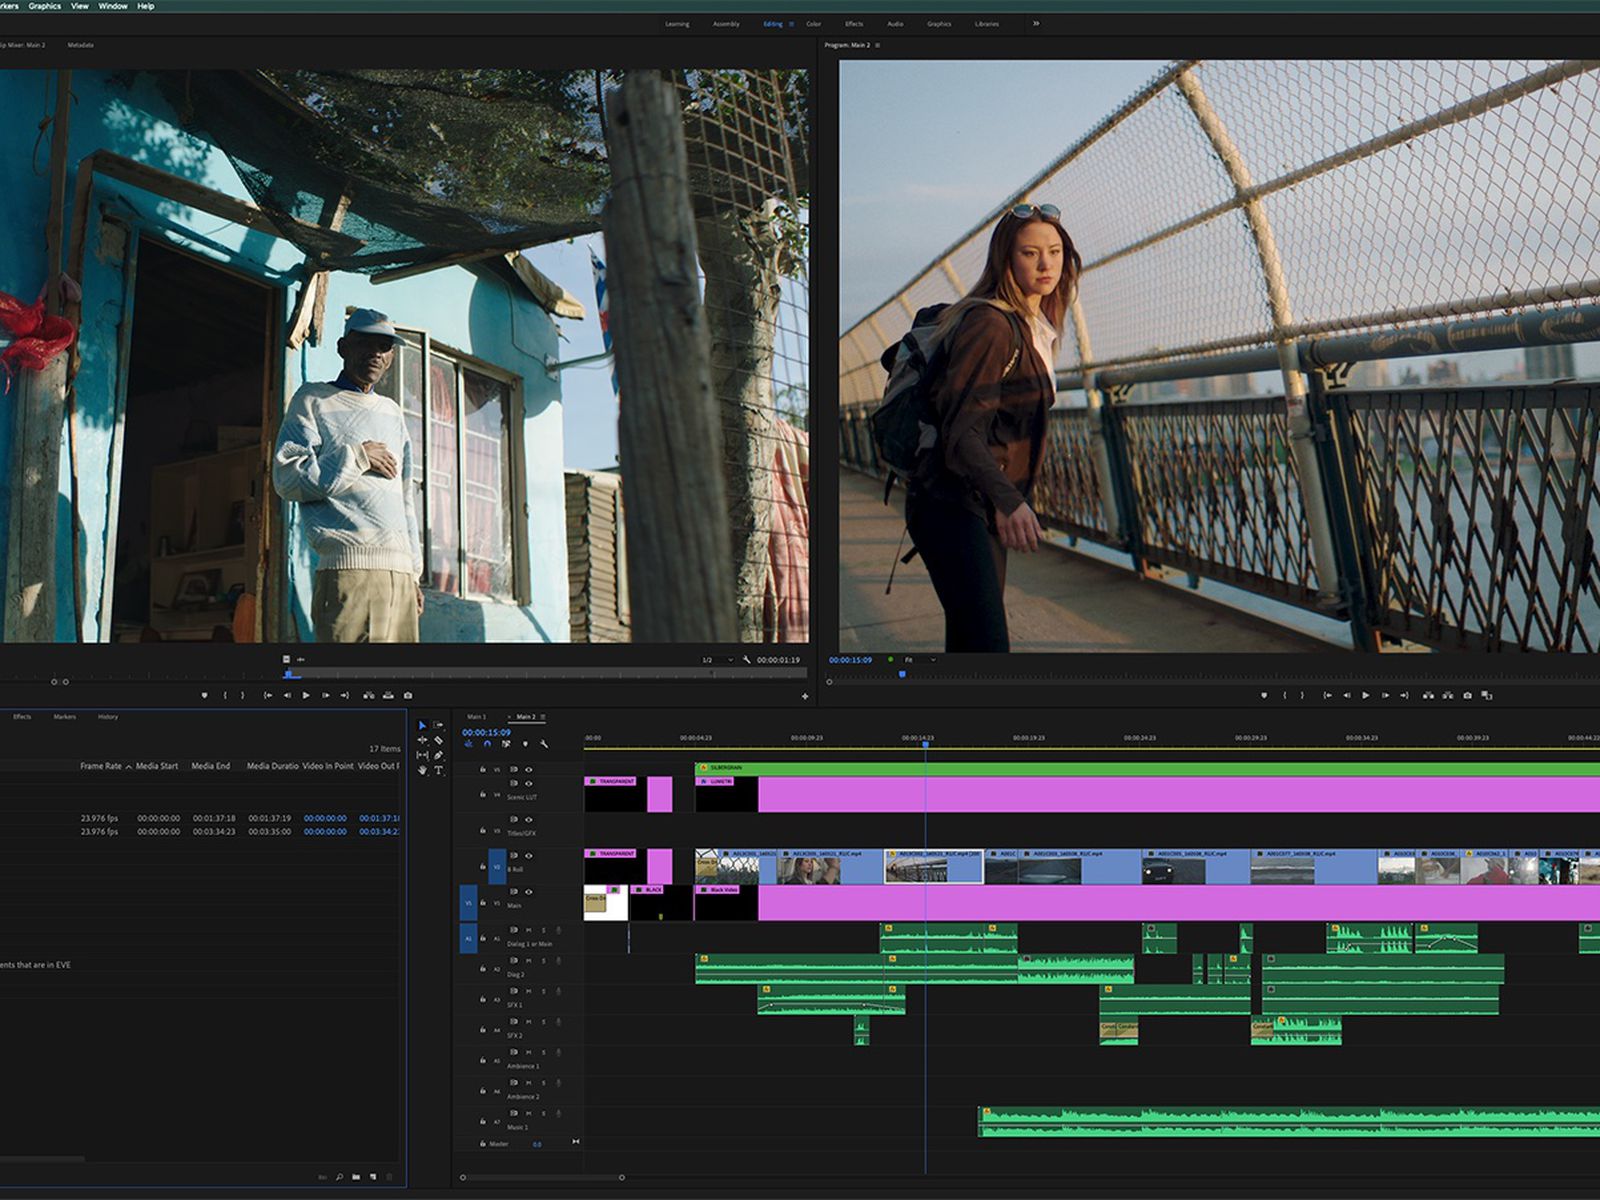Sort by Frame Rate column header
Viewport: 1600px width, 1200px height.
click(x=100, y=766)
